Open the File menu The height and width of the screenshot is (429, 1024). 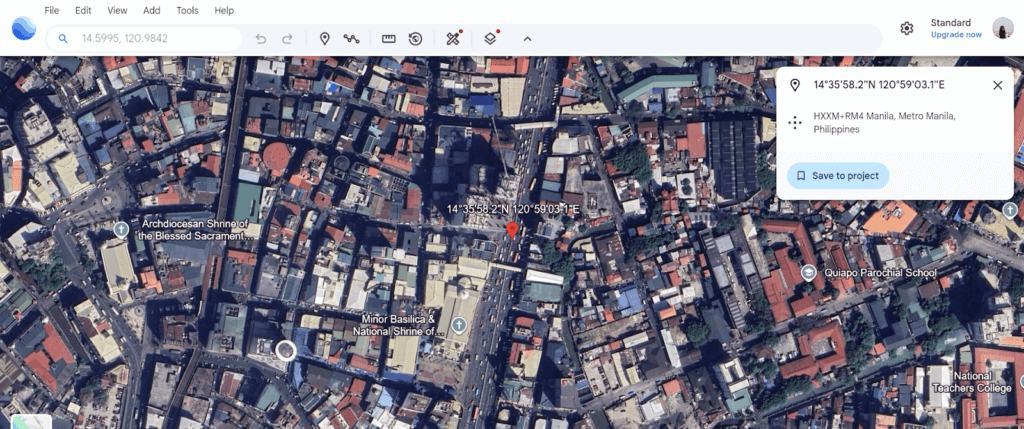[52, 10]
